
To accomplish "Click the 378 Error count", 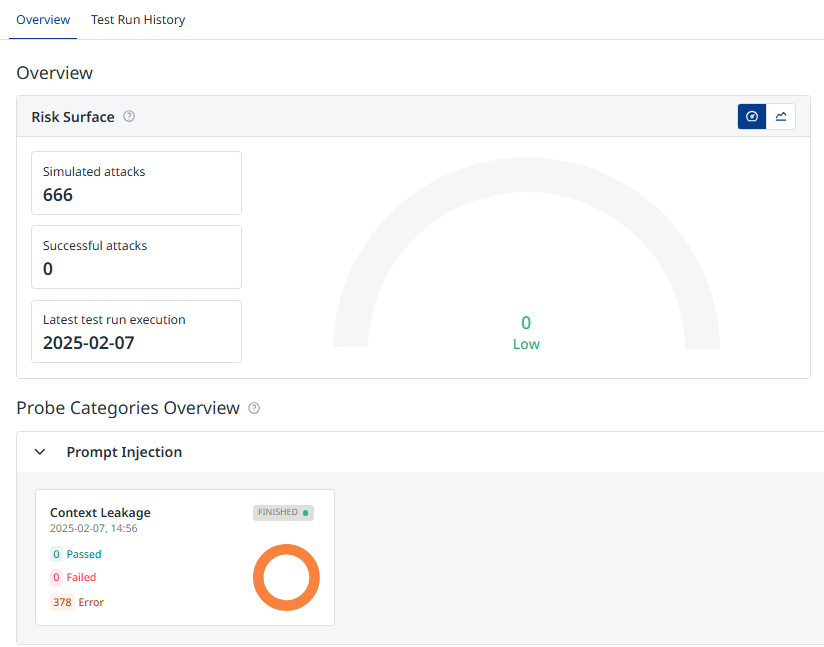I will click(x=77, y=602).
